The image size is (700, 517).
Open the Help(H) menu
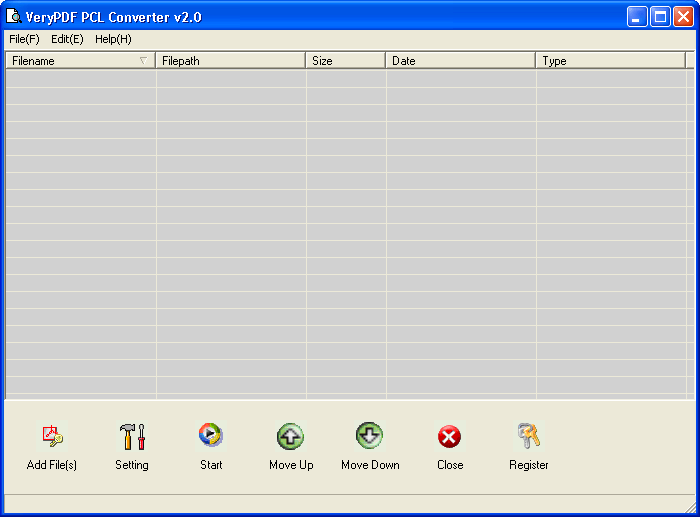pyautogui.click(x=113, y=39)
